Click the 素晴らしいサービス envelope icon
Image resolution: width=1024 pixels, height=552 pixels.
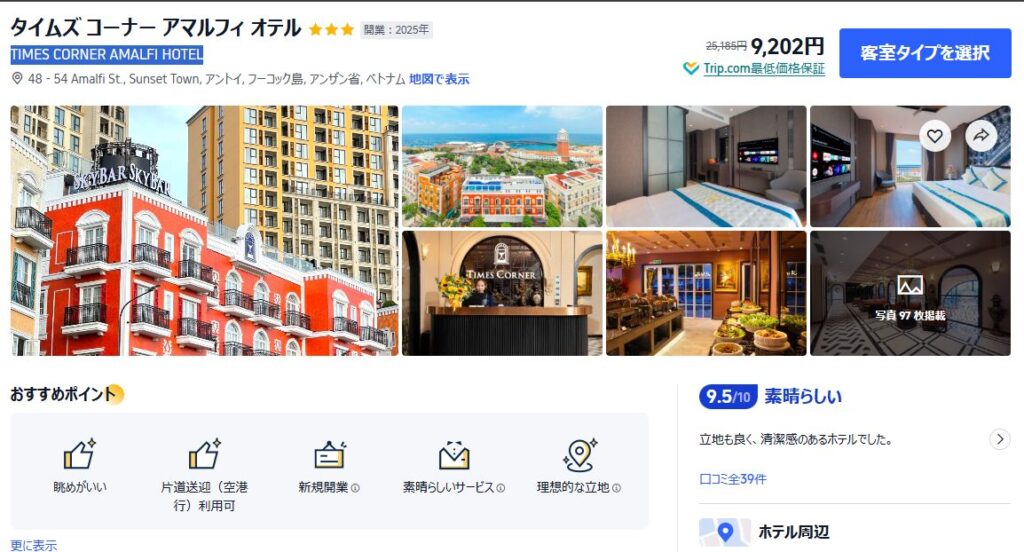454,455
